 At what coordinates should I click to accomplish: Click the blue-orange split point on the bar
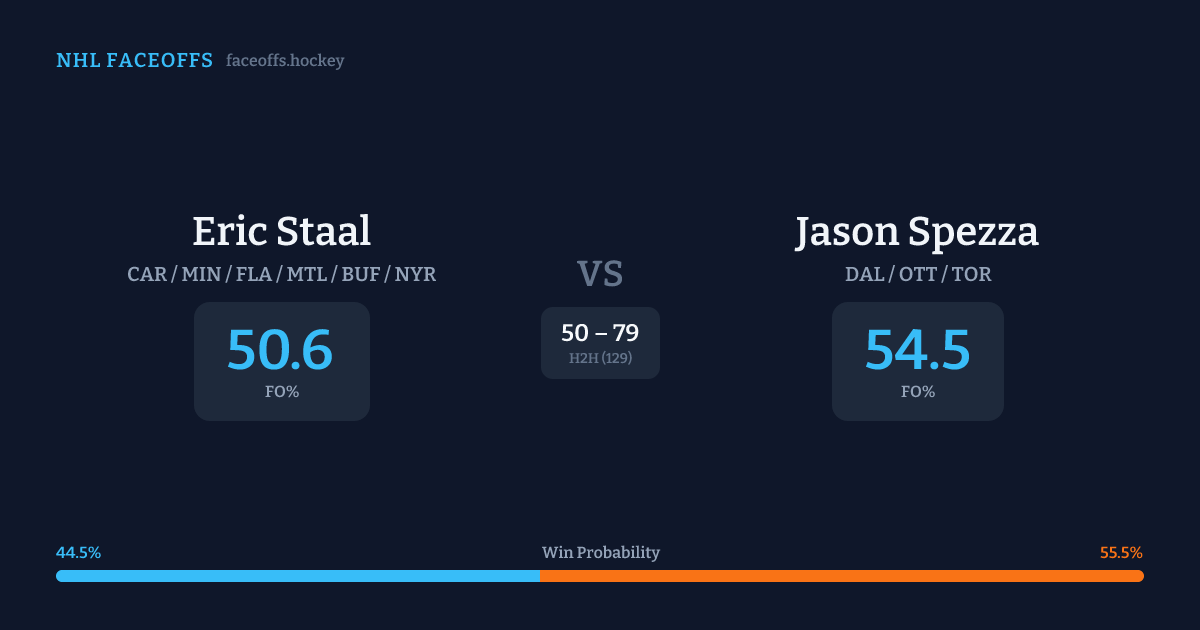[540, 576]
